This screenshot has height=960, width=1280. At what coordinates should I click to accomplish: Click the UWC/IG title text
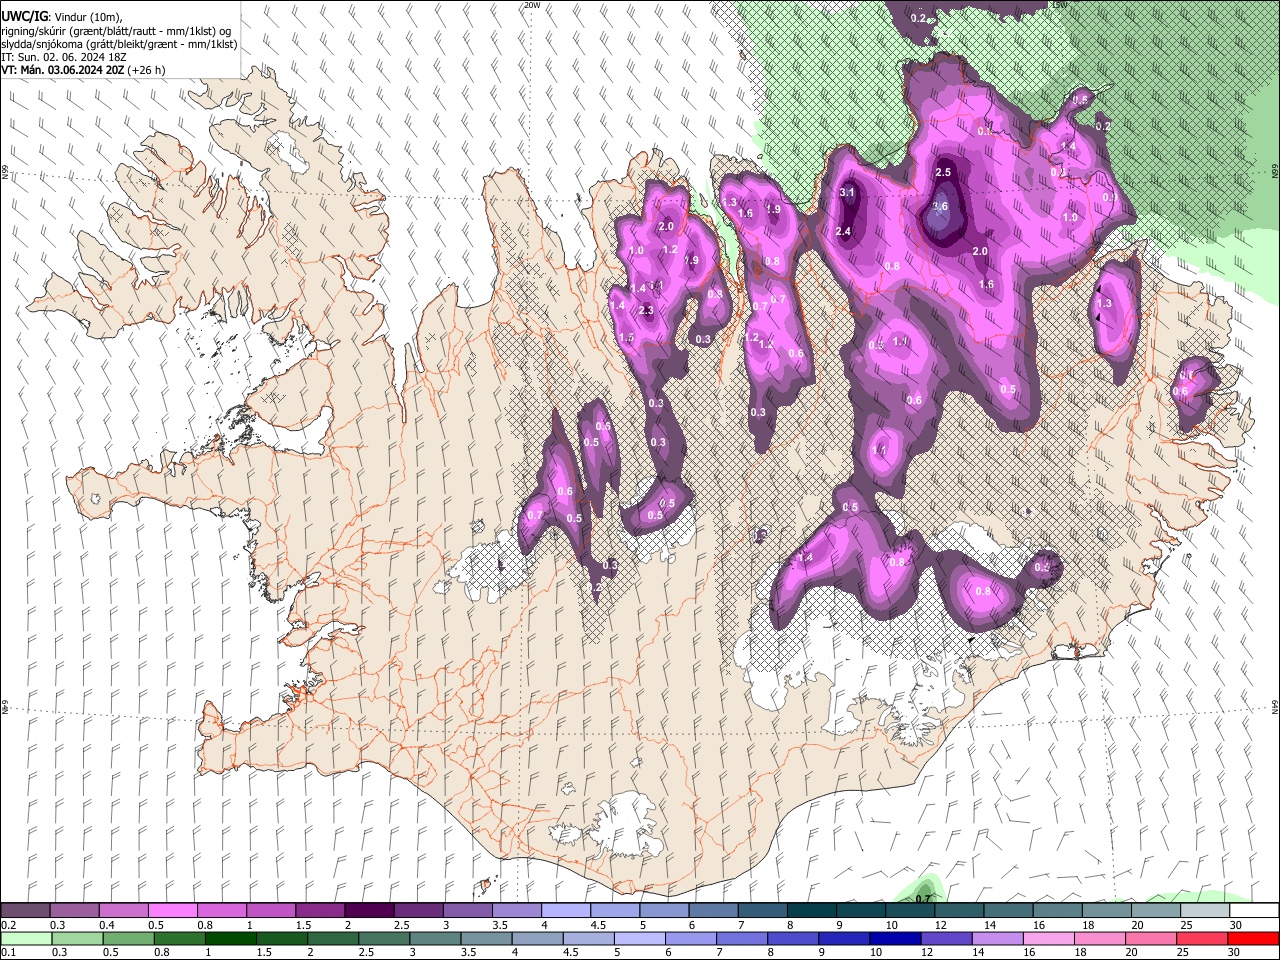point(23,17)
